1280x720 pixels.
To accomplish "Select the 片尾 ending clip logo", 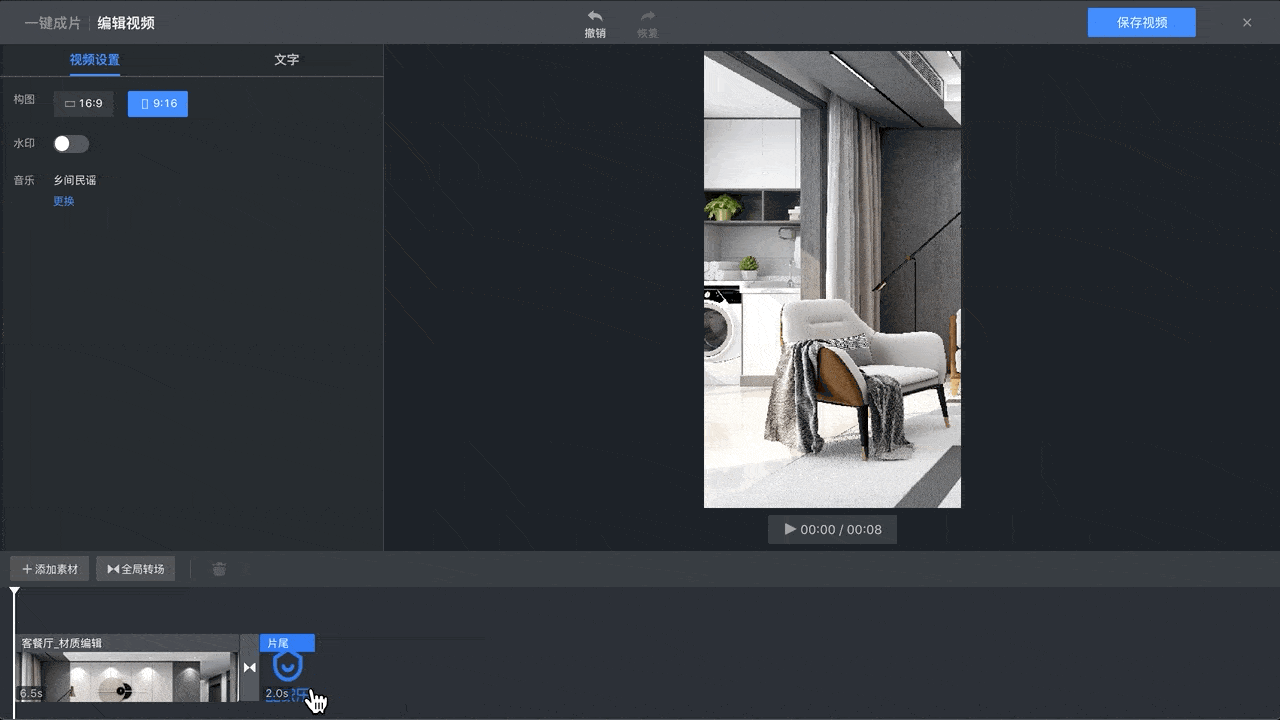I will coord(287,667).
